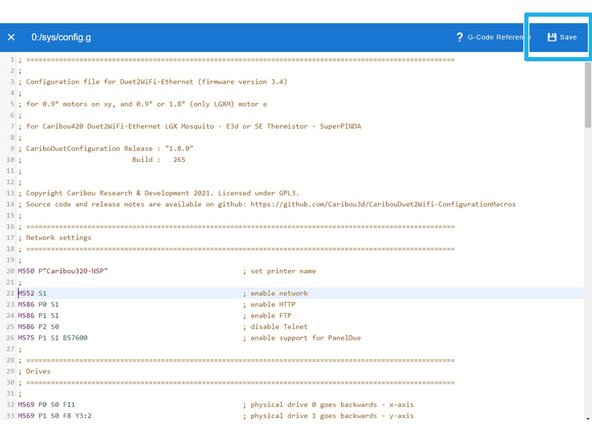Click the Save button

click(x=561, y=37)
